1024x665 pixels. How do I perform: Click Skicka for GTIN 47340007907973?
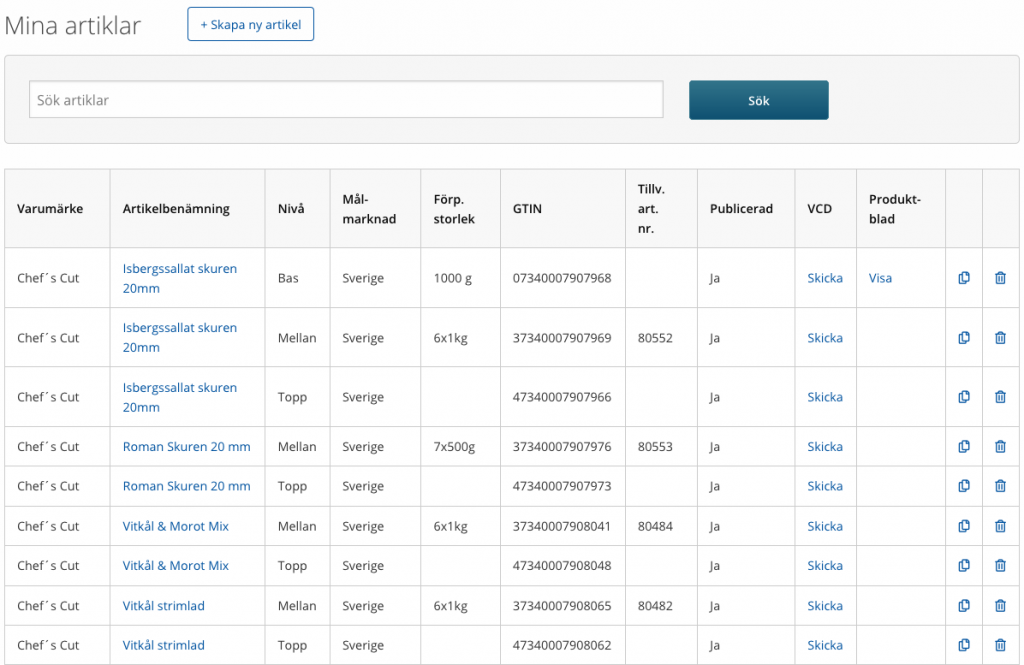tap(825, 486)
